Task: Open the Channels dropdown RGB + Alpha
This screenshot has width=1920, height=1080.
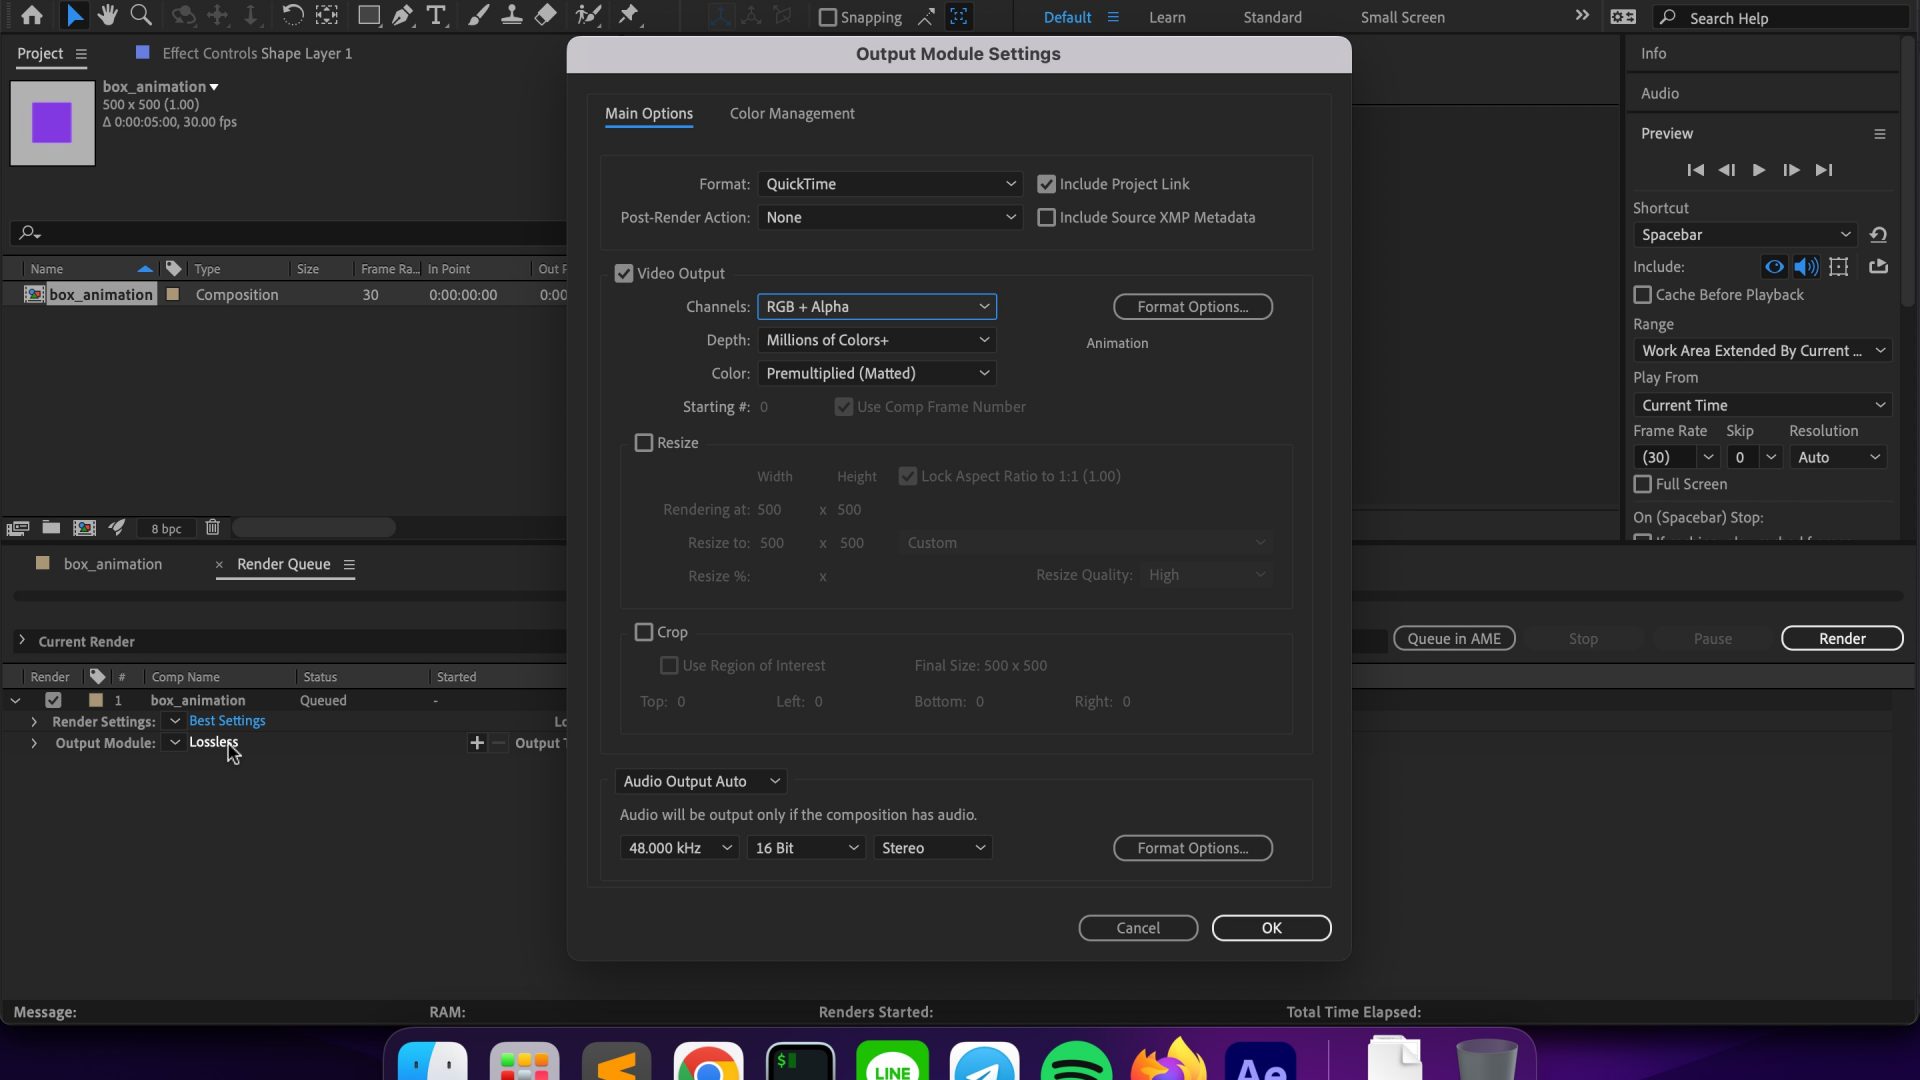Action: pos(877,307)
